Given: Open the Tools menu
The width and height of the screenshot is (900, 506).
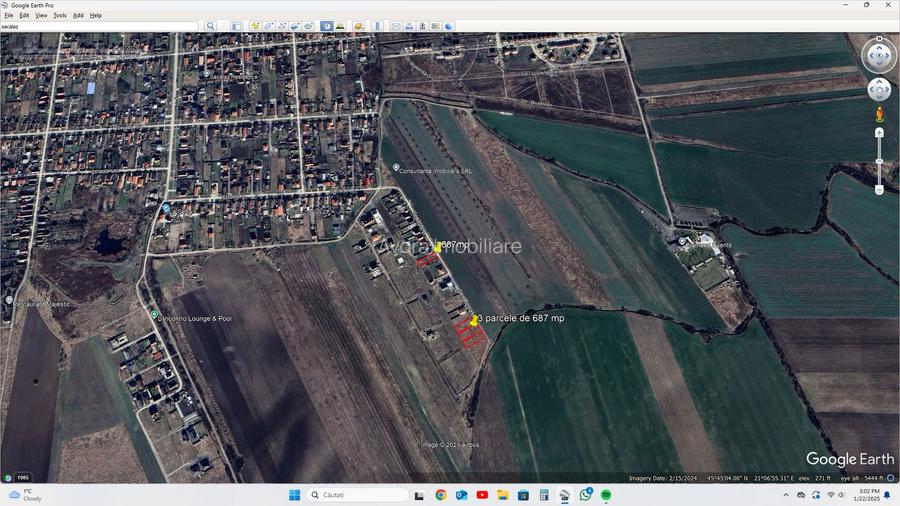Looking at the screenshot, I should pos(60,16).
